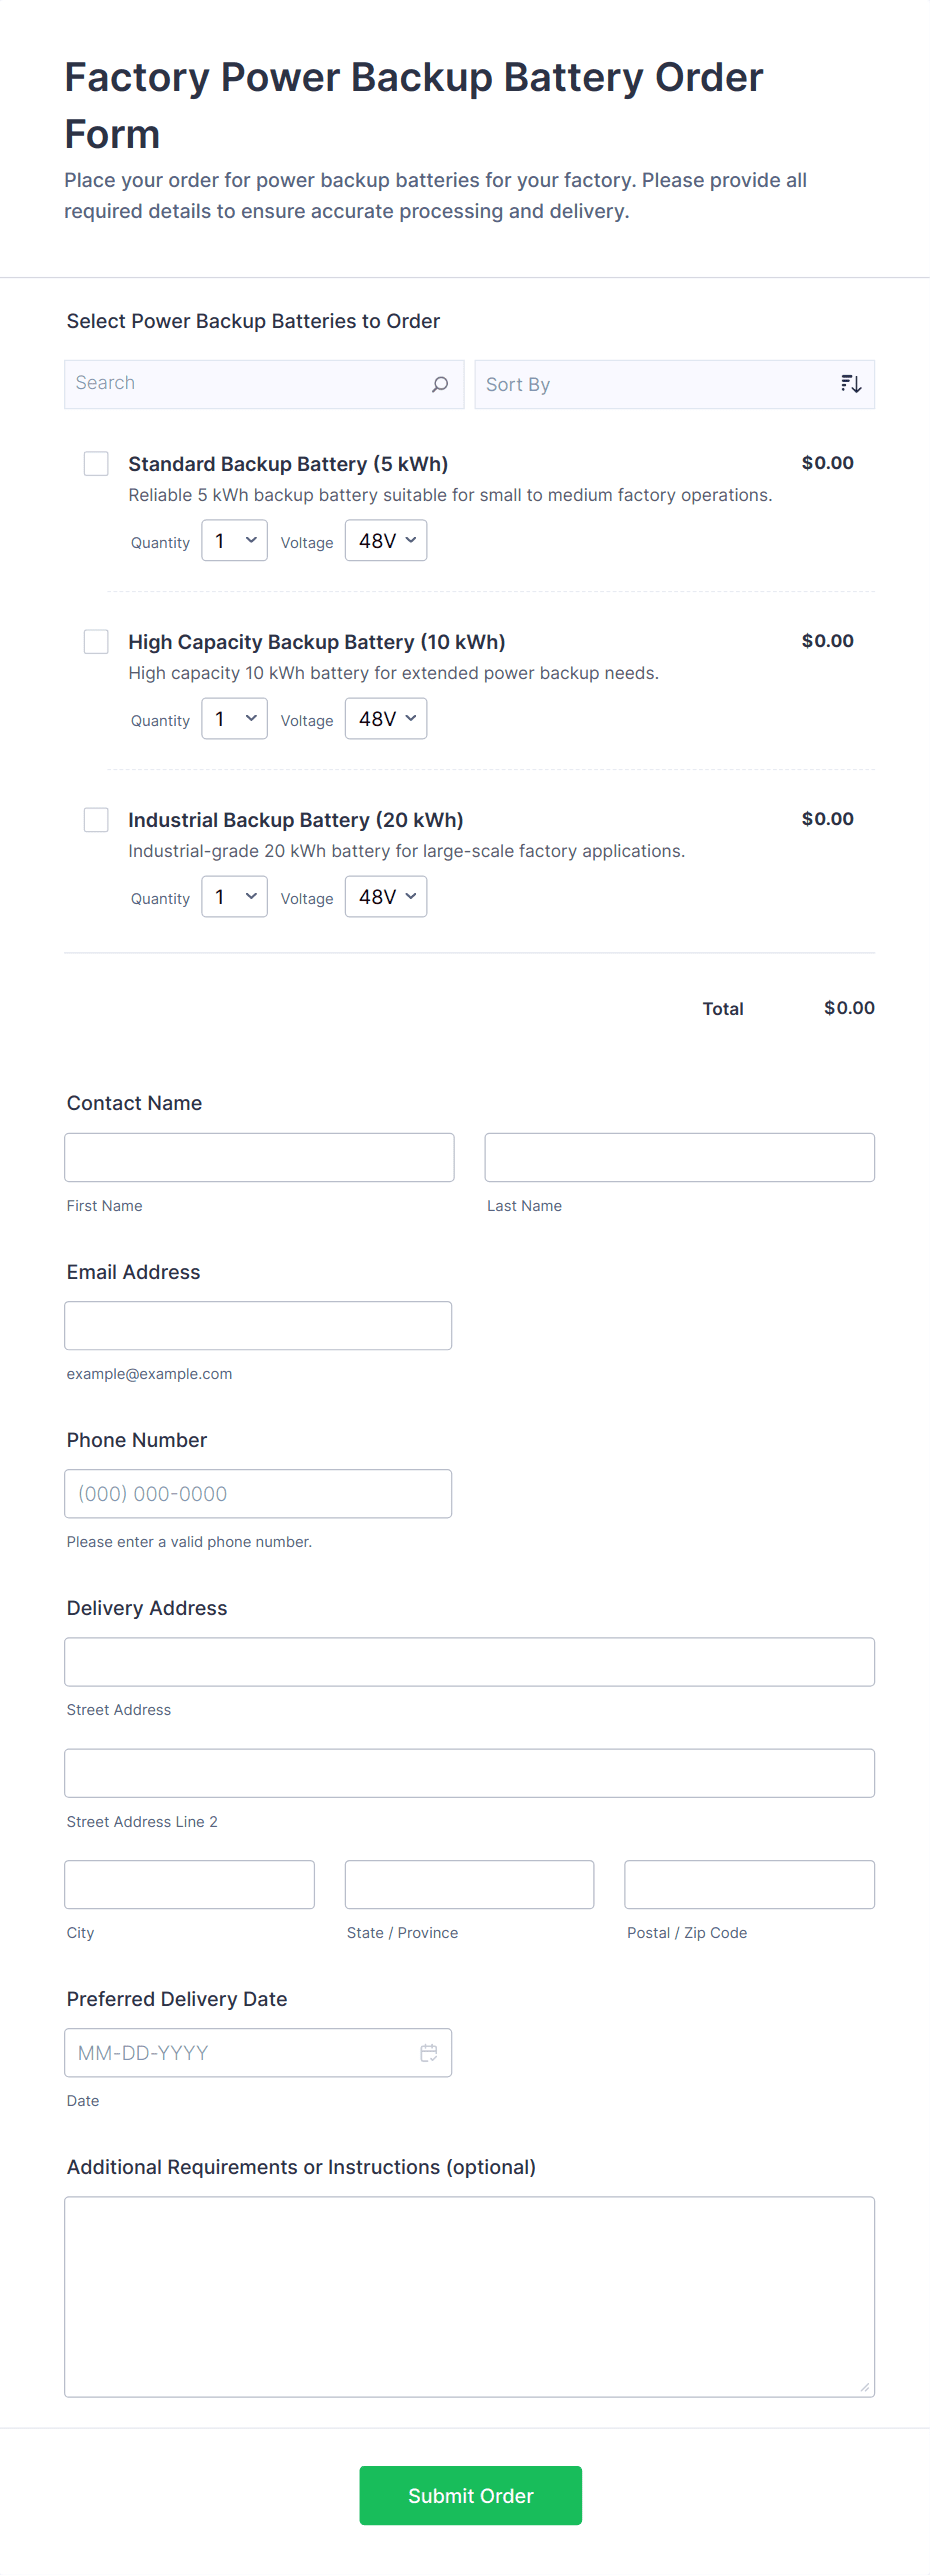This screenshot has width=930, height=2575.
Task: Expand Quantity dropdown for Industrial Backup Battery
Action: pos(234,897)
